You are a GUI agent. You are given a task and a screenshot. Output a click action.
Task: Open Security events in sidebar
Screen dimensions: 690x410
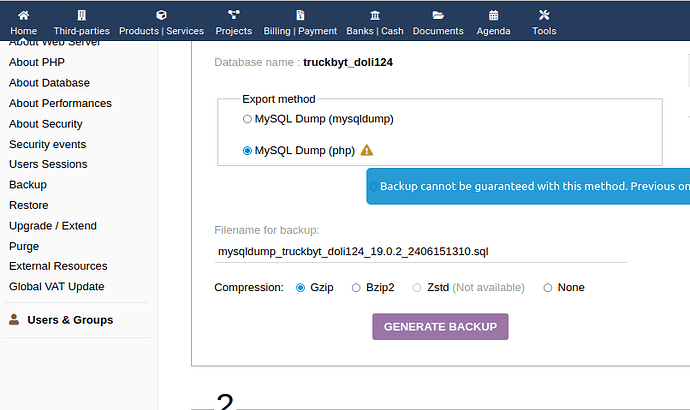click(47, 144)
